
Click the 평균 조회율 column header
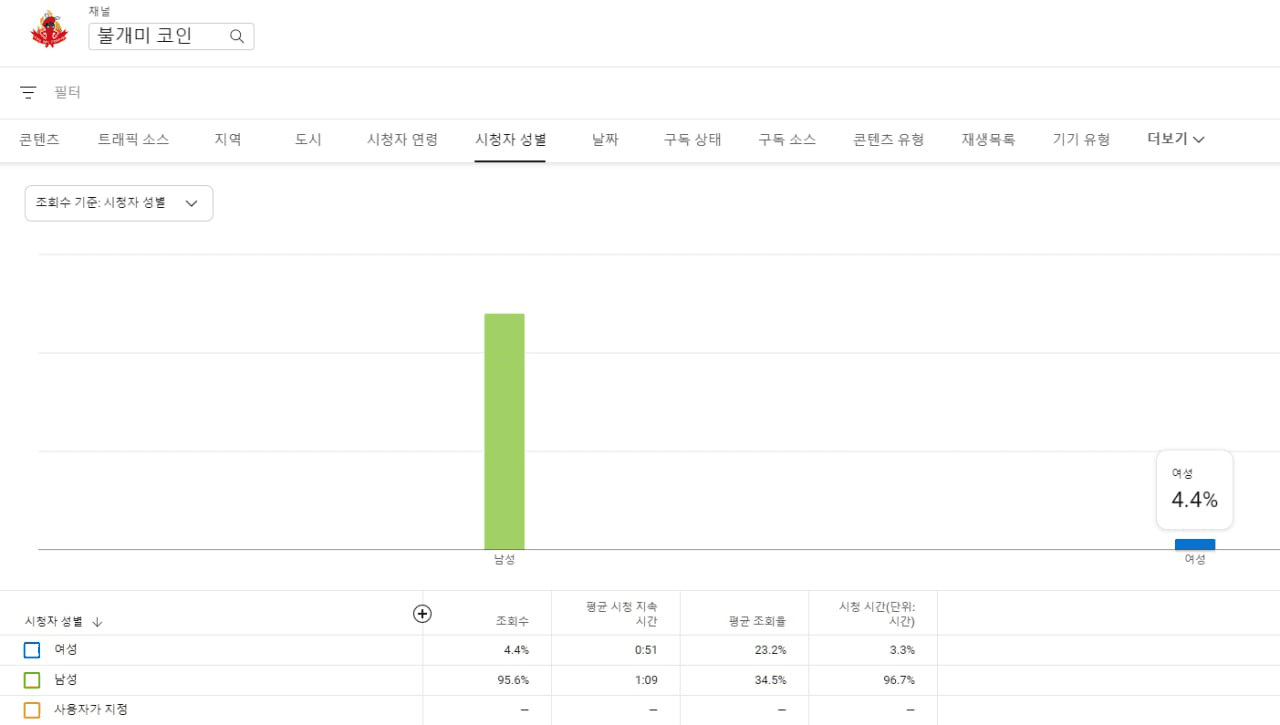[757, 622]
